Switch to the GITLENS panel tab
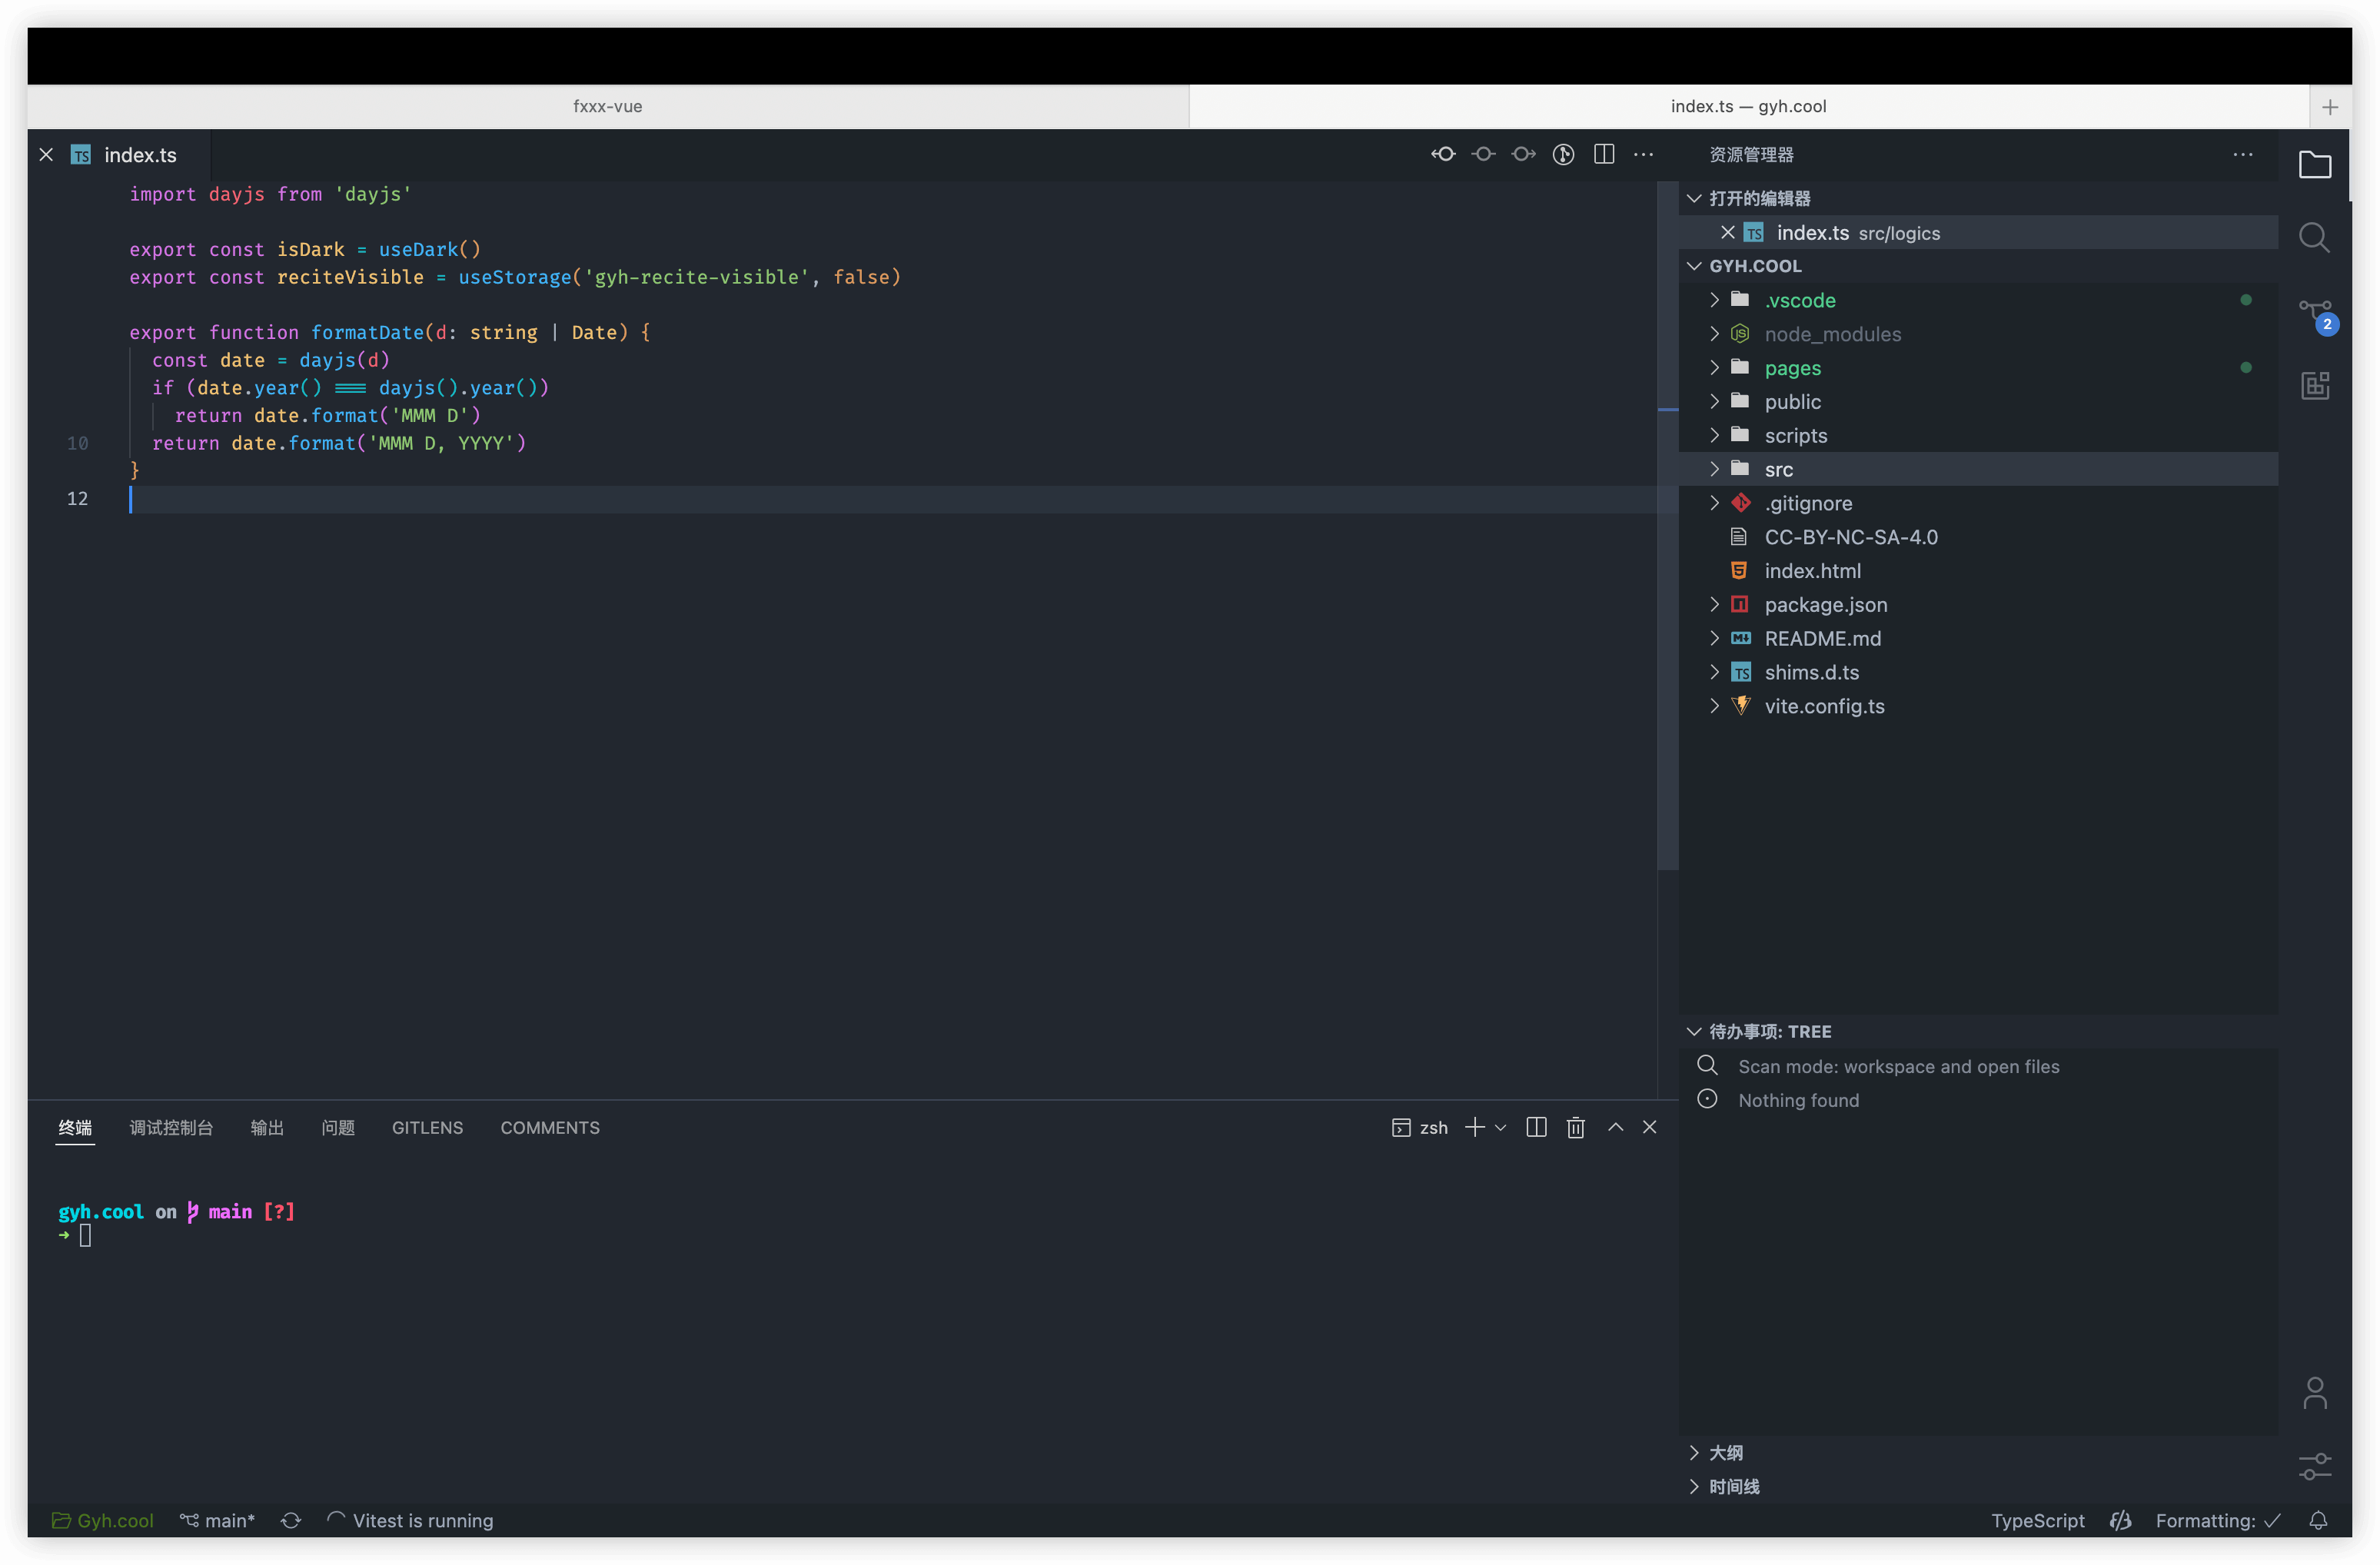2380x1565 pixels. (427, 1127)
